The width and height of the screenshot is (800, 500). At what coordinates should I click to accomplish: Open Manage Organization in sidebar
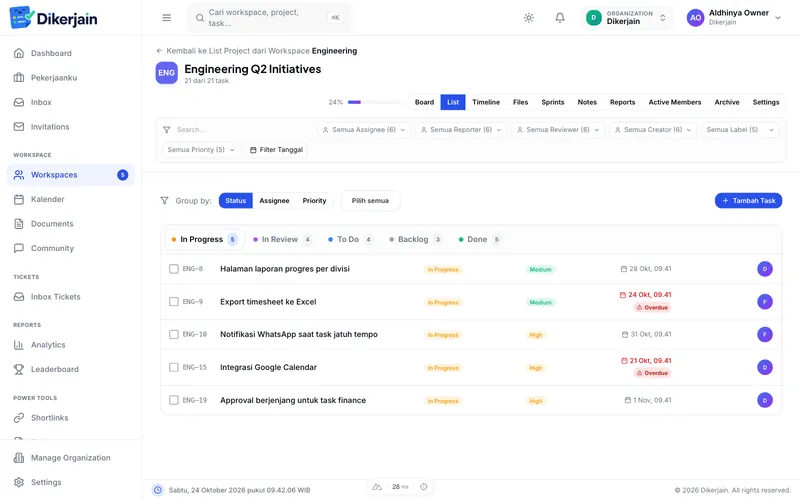point(70,458)
